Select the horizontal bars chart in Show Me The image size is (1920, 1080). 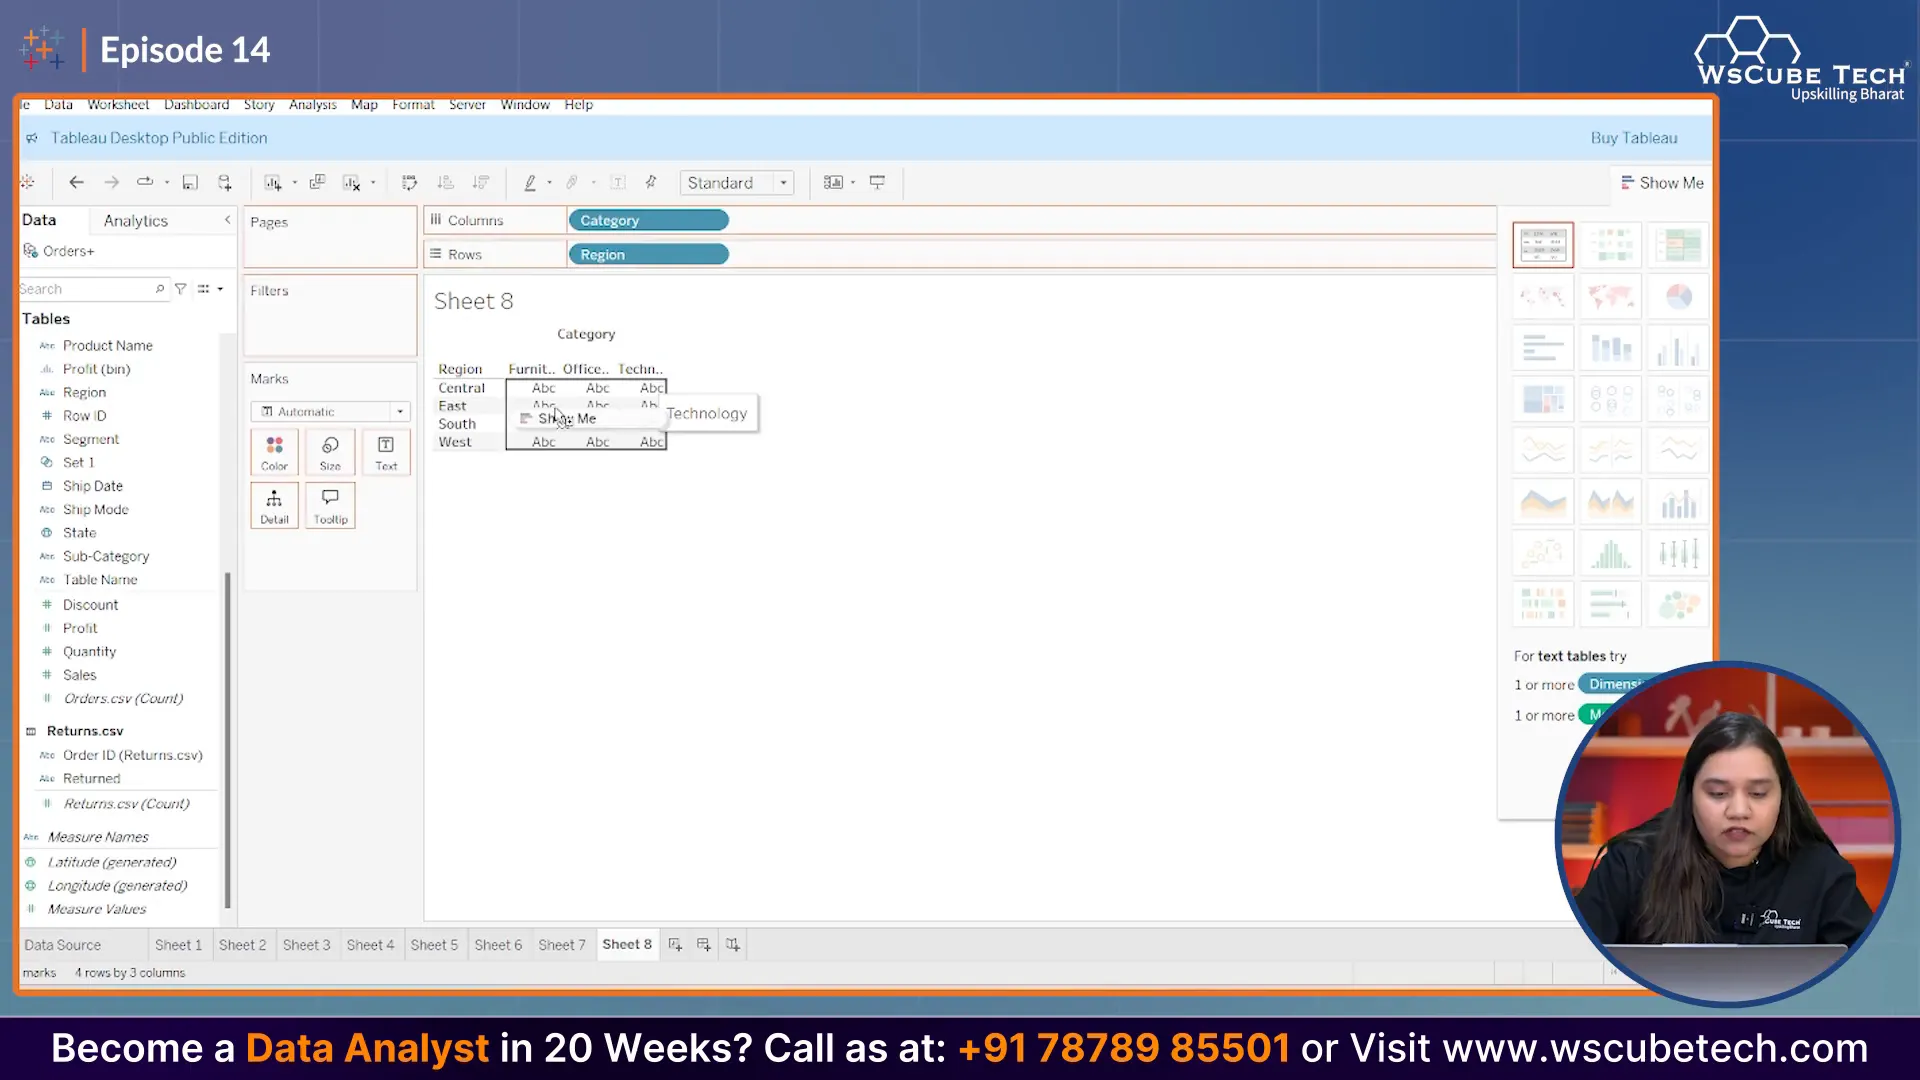tap(1543, 348)
